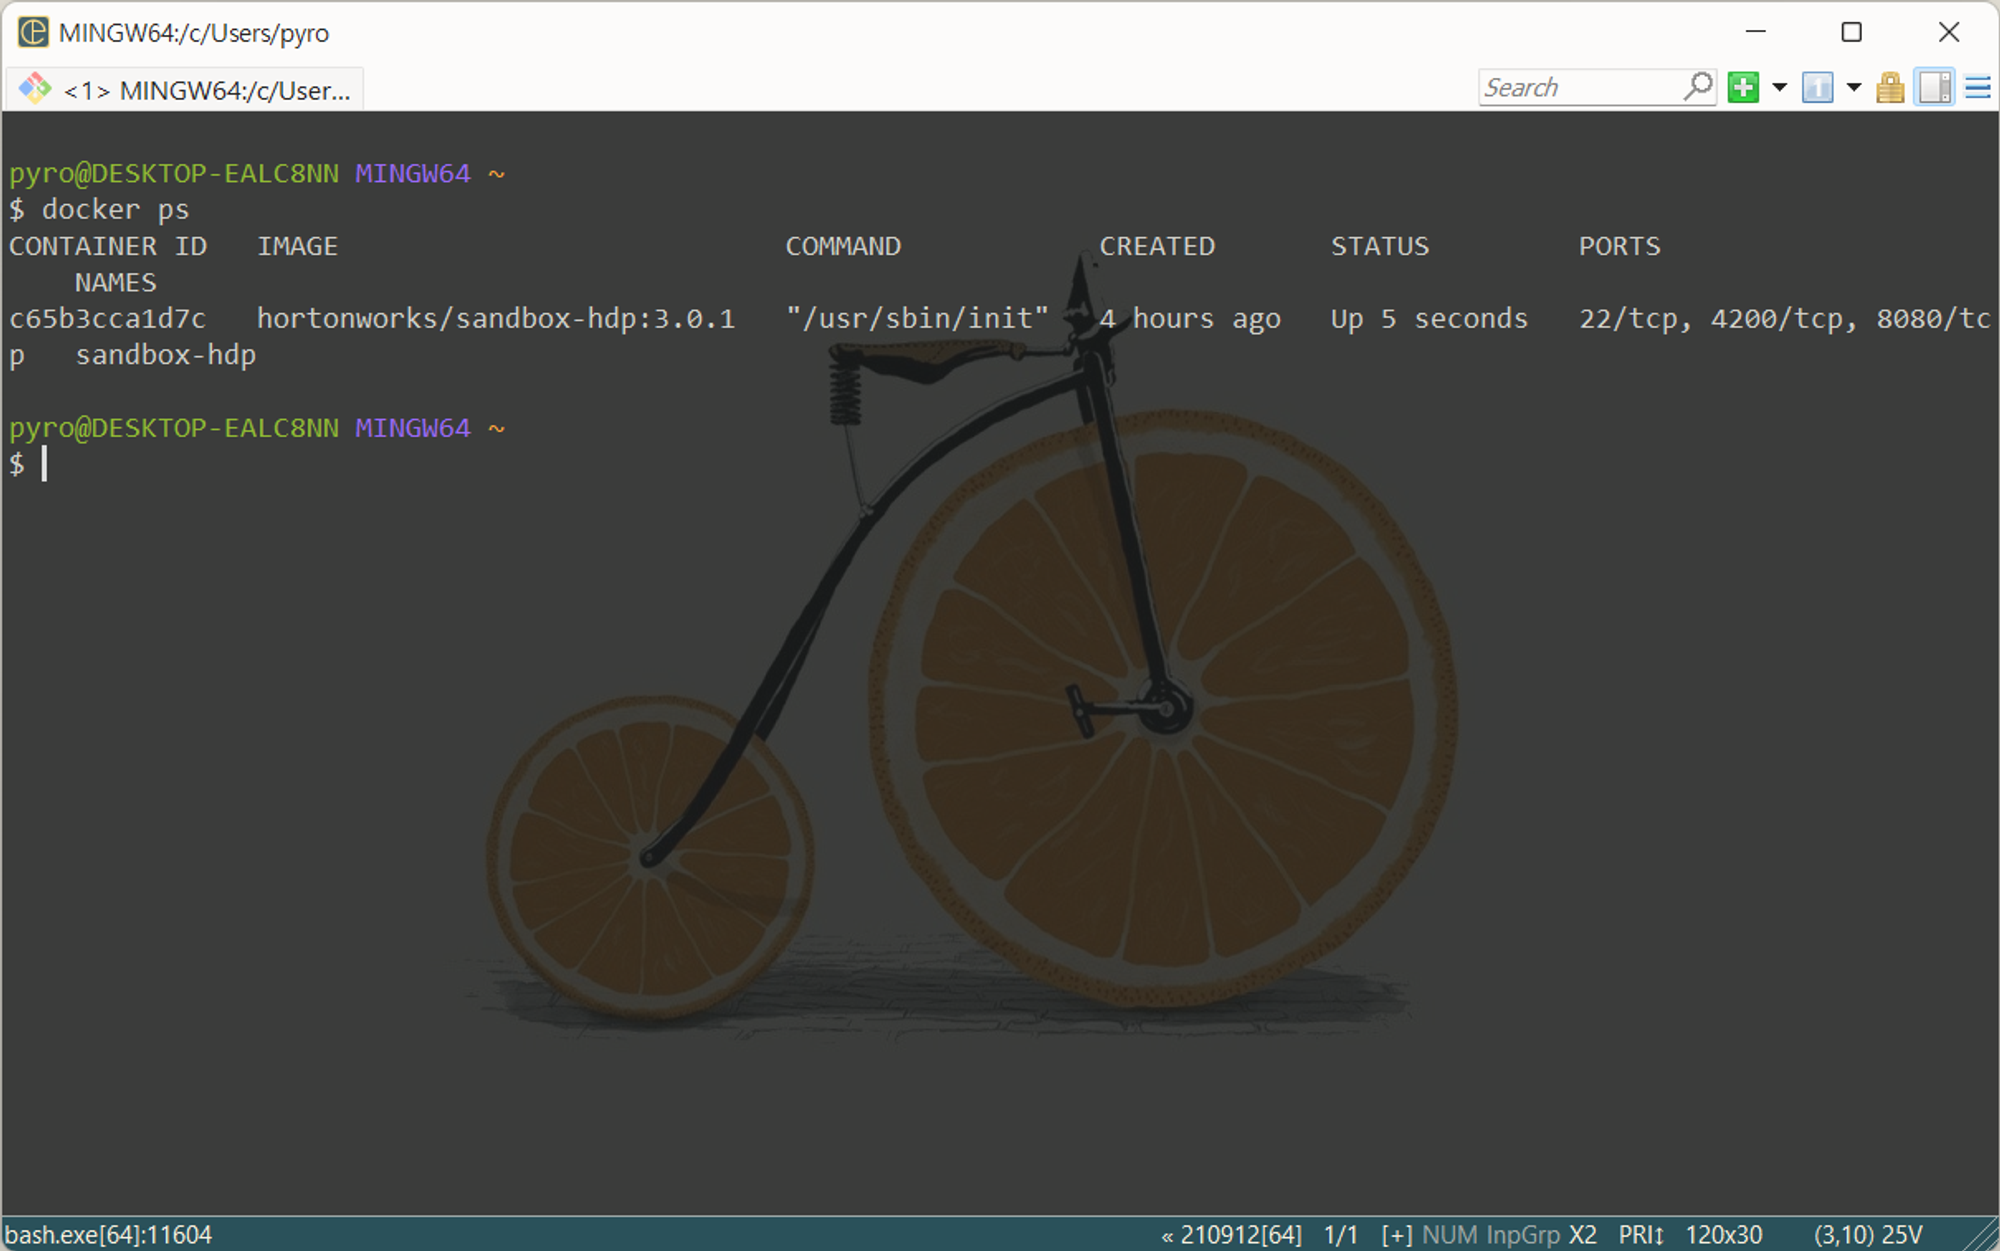Image resolution: width=2000 pixels, height=1251 pixels.
Task: Click the ConEmu icon in the title bar
Action: click(x=33, y=32)
